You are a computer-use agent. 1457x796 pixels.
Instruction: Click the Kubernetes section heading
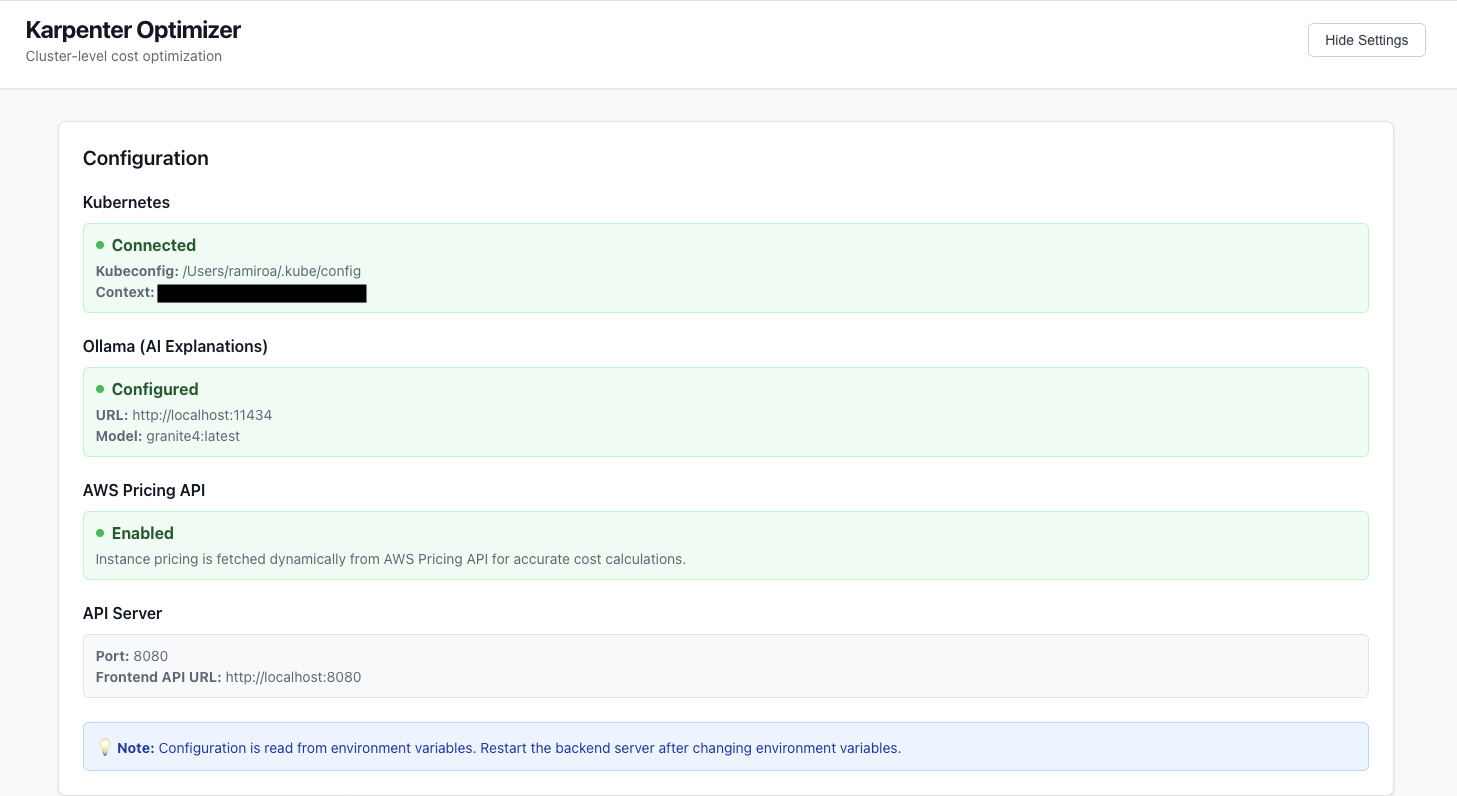[126, 202]
